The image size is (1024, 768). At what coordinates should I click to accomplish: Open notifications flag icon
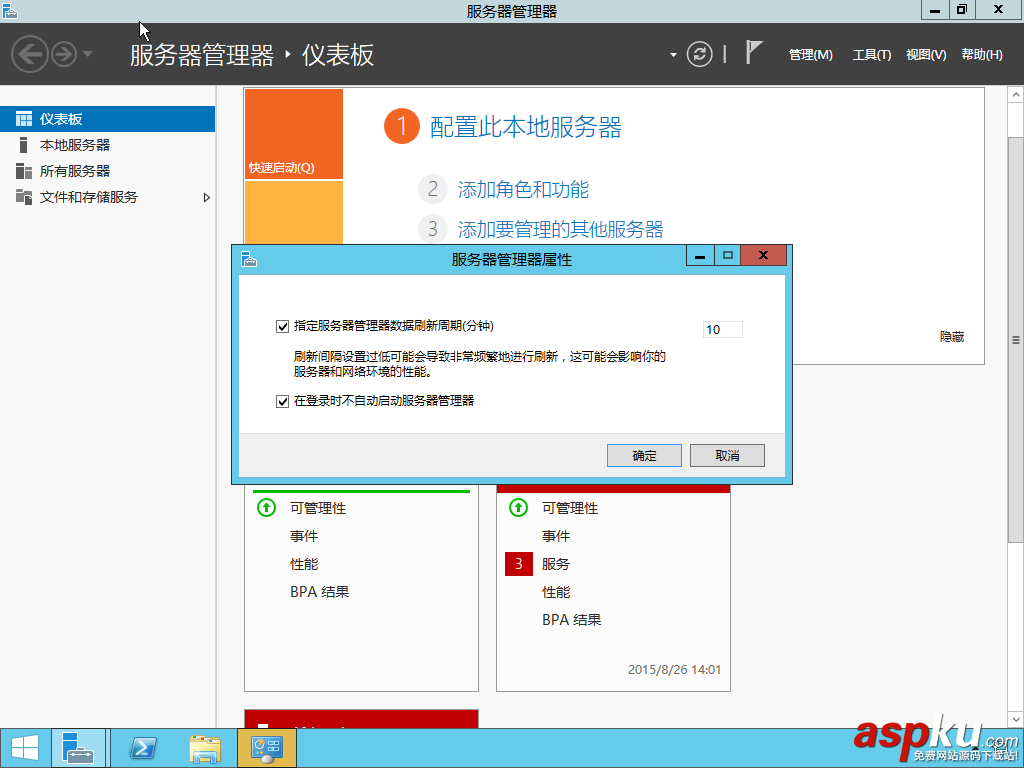pos(754,52)
